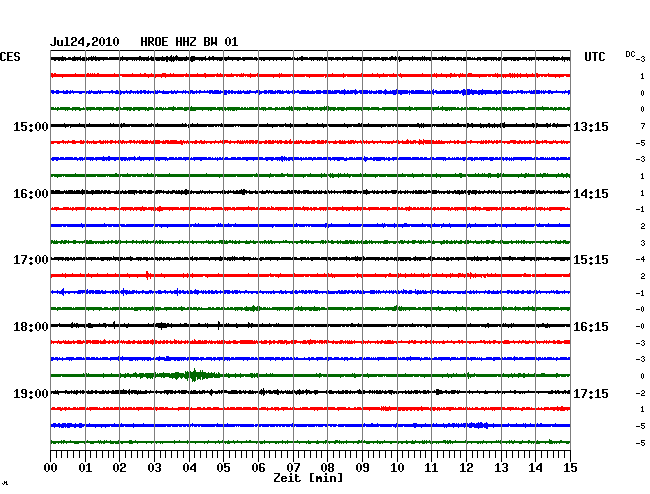The height and width of the screenshot is (494, 650).
Task: Click the 15:00 CES time label
Action: [31, 126]
